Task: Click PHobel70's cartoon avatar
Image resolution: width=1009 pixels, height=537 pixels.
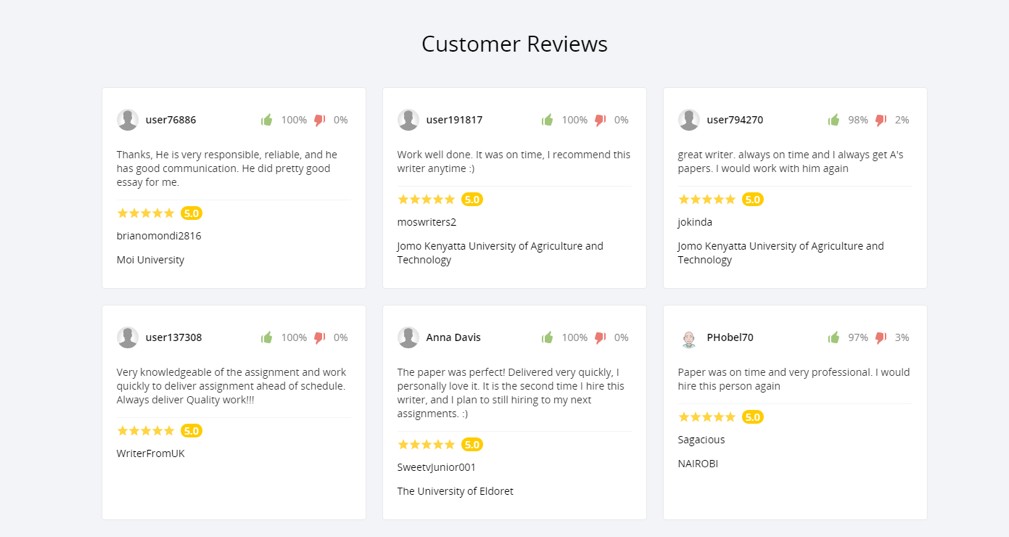Action: point(689,338)
